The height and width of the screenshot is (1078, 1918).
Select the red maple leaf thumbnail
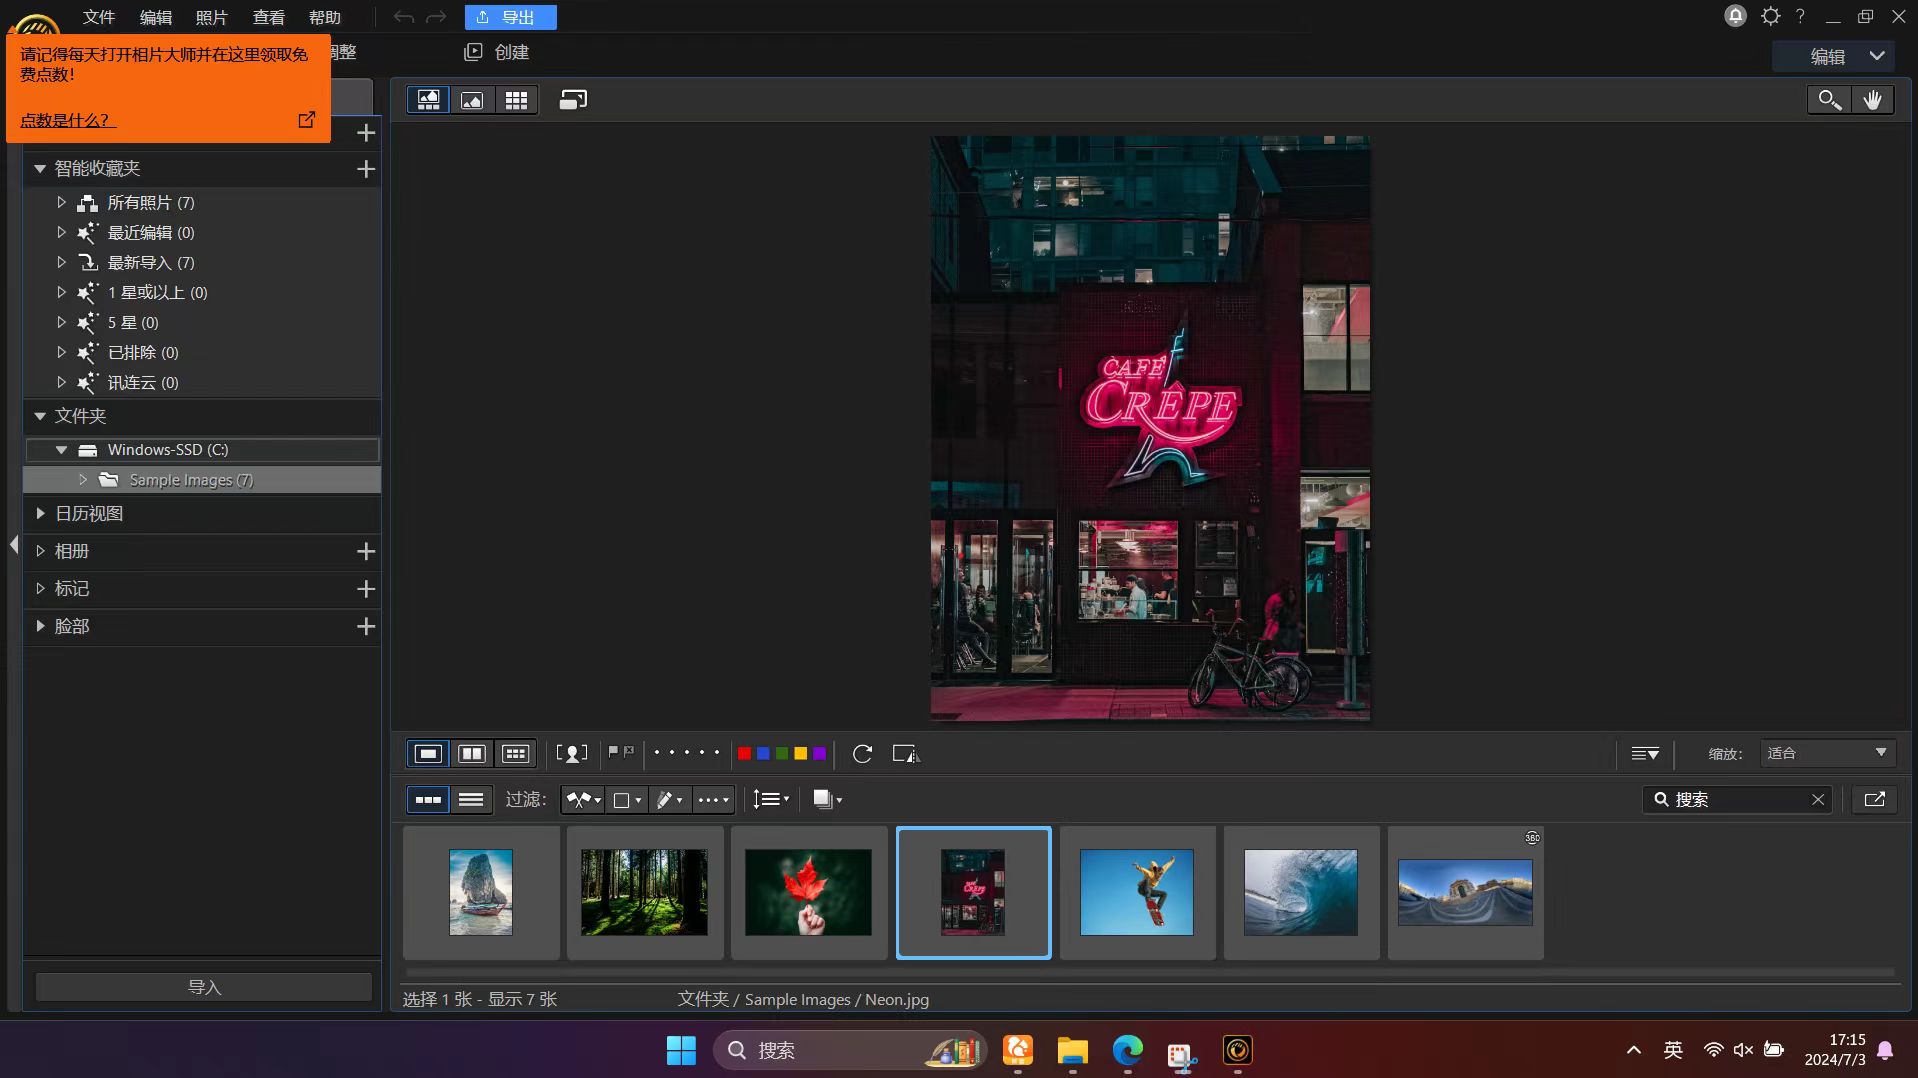808,892
